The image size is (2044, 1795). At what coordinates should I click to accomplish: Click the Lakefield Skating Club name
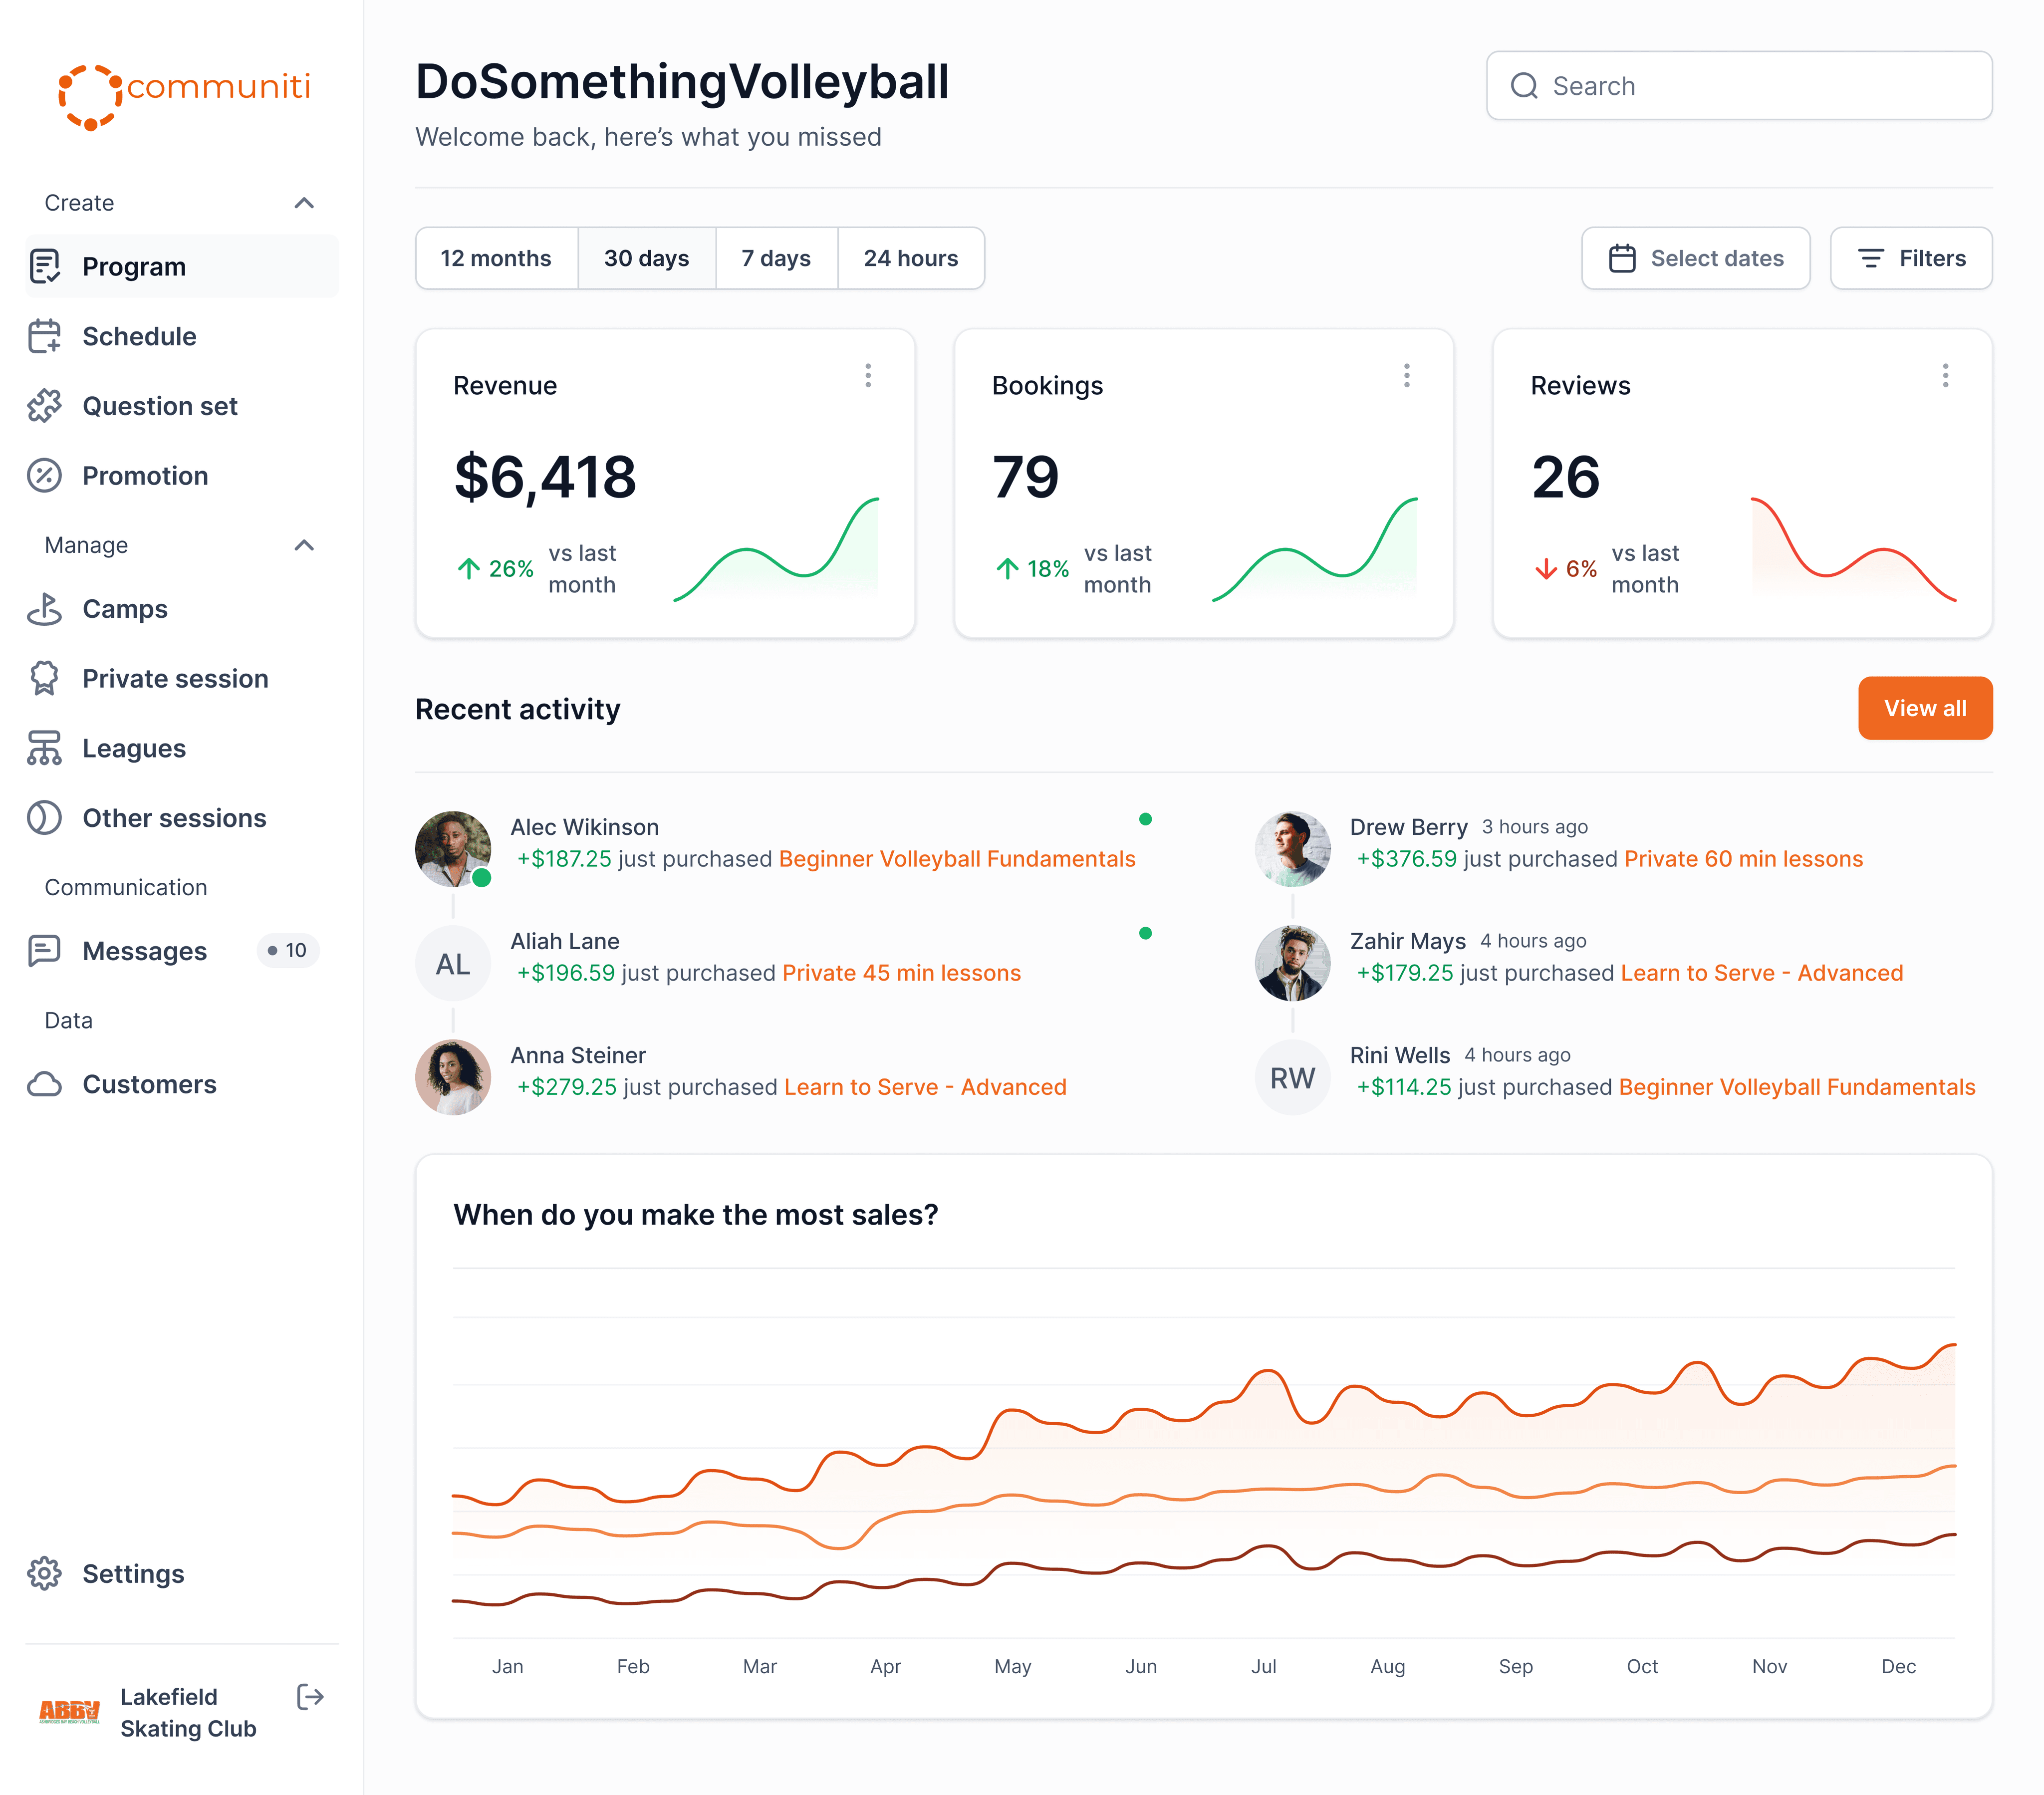(189, 1712)
